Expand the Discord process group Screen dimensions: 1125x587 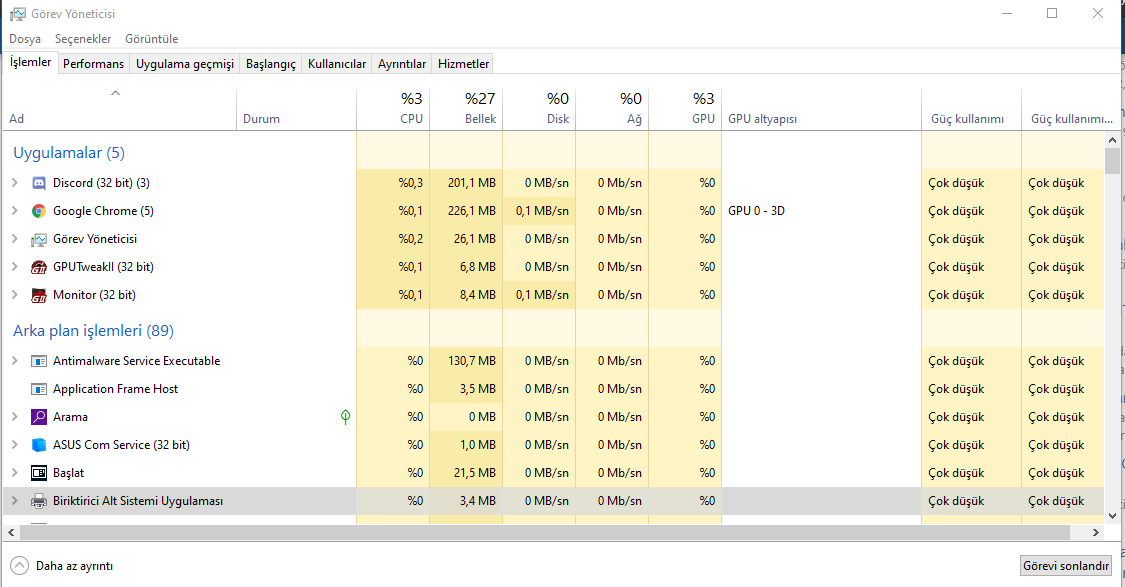tap(14, 183)
